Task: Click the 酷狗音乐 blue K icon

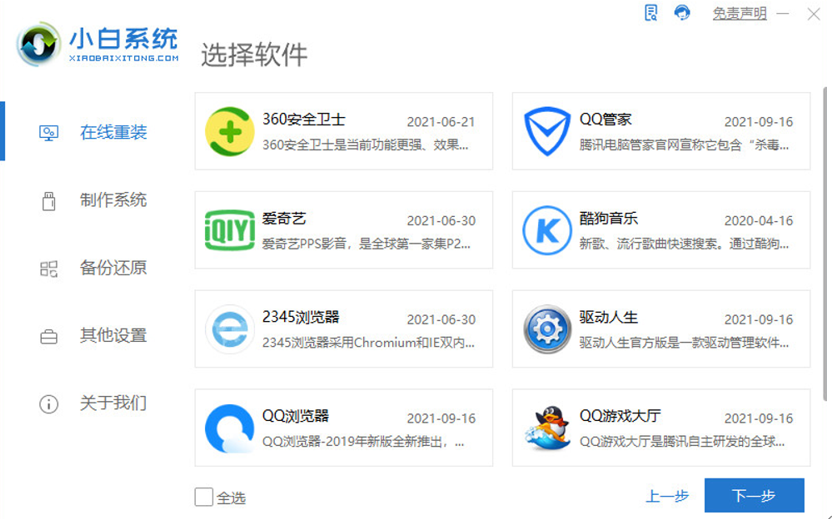Action: [x=547, y=230]
